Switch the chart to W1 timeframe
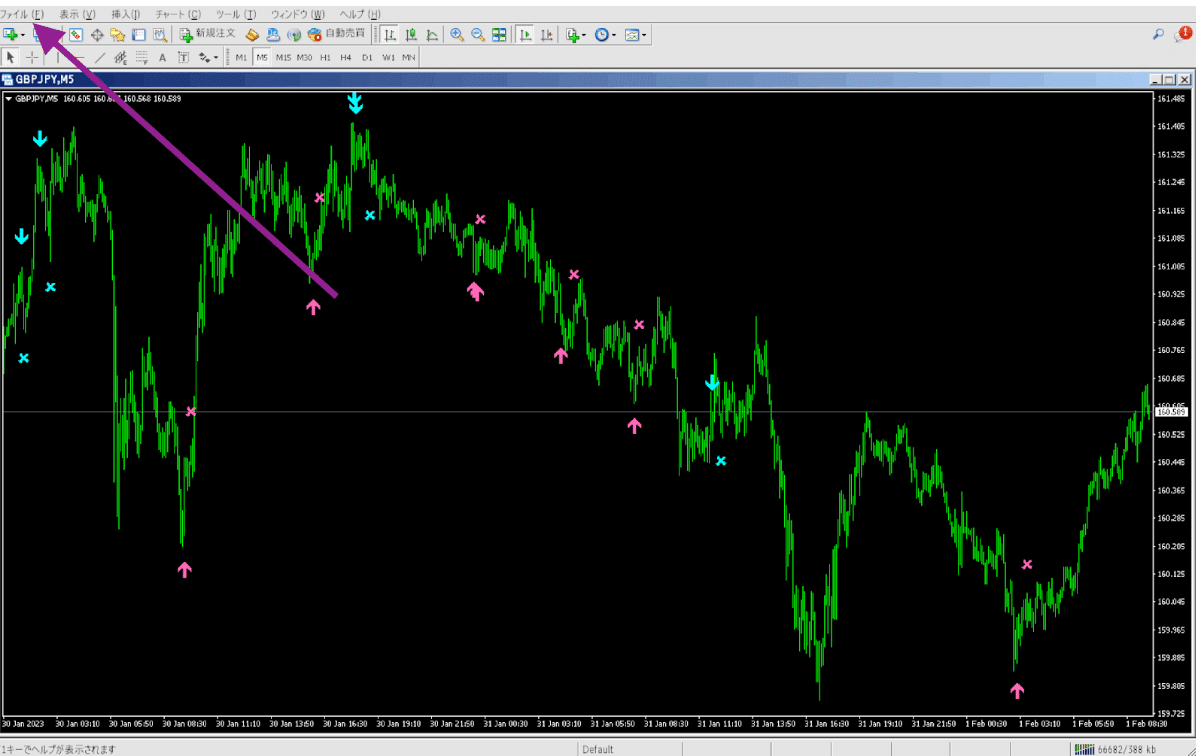Image resolution: width=1196 pixels, height=756 pixels. [388, 57]
